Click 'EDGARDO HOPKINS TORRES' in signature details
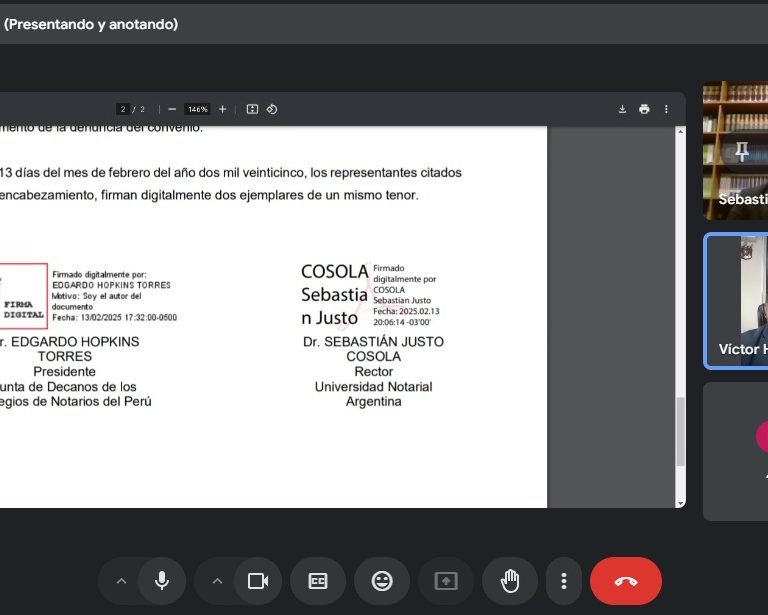This screenshot has height=615, width=768. [x=112, y=285]
